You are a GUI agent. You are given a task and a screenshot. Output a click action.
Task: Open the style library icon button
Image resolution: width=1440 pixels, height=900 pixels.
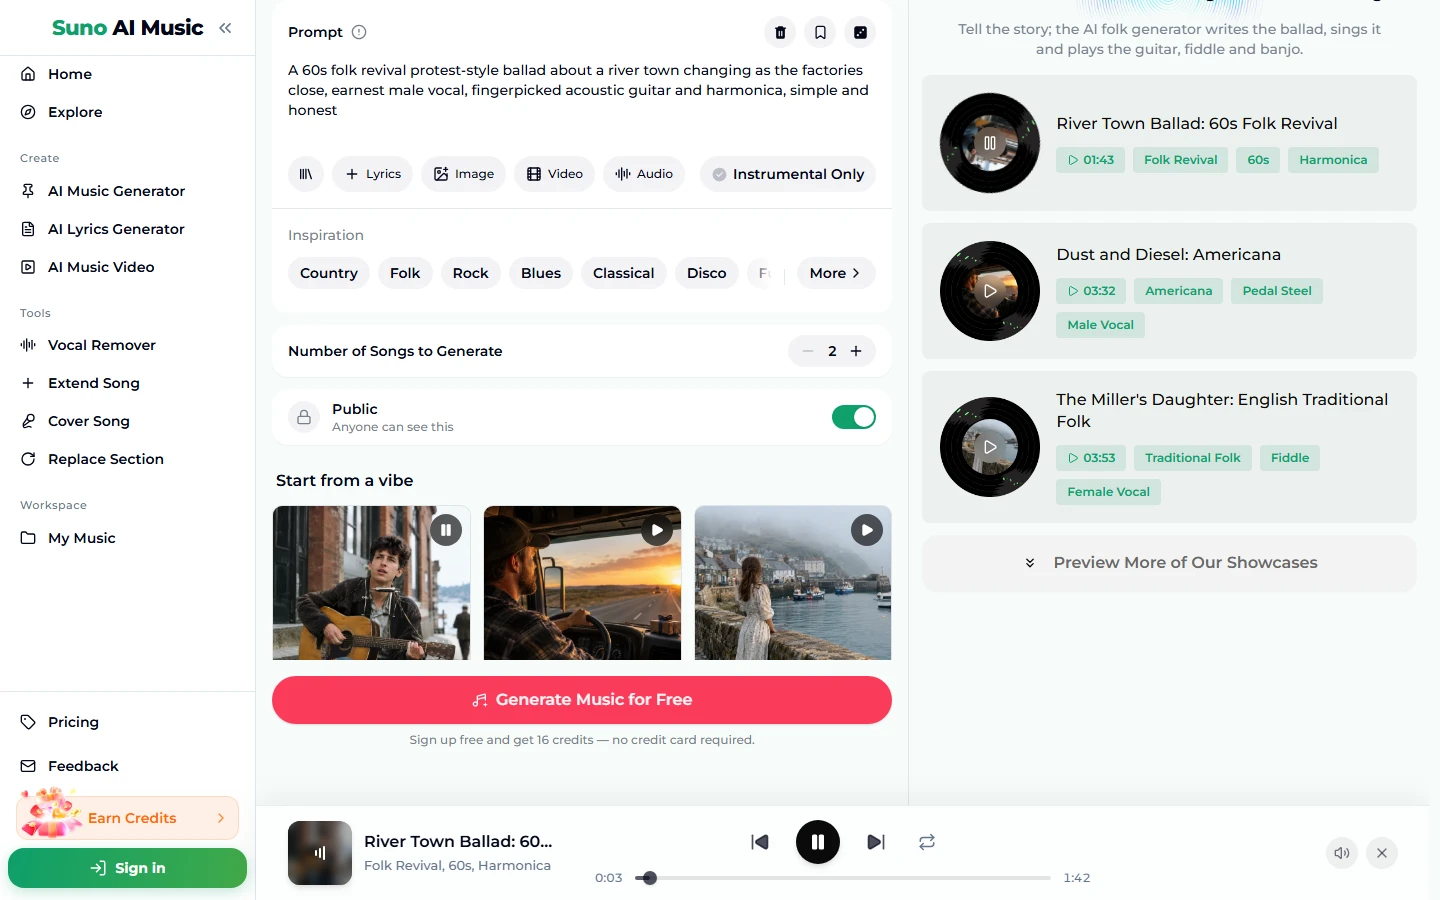pyautogui.click(x=306, y=174)
